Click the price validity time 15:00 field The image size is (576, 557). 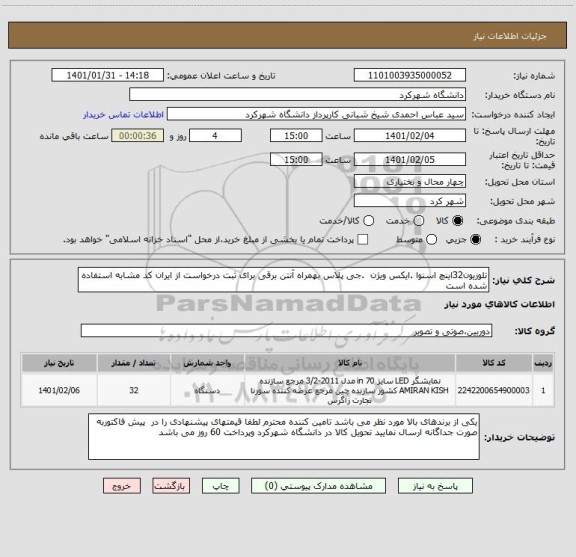point(296,159)
